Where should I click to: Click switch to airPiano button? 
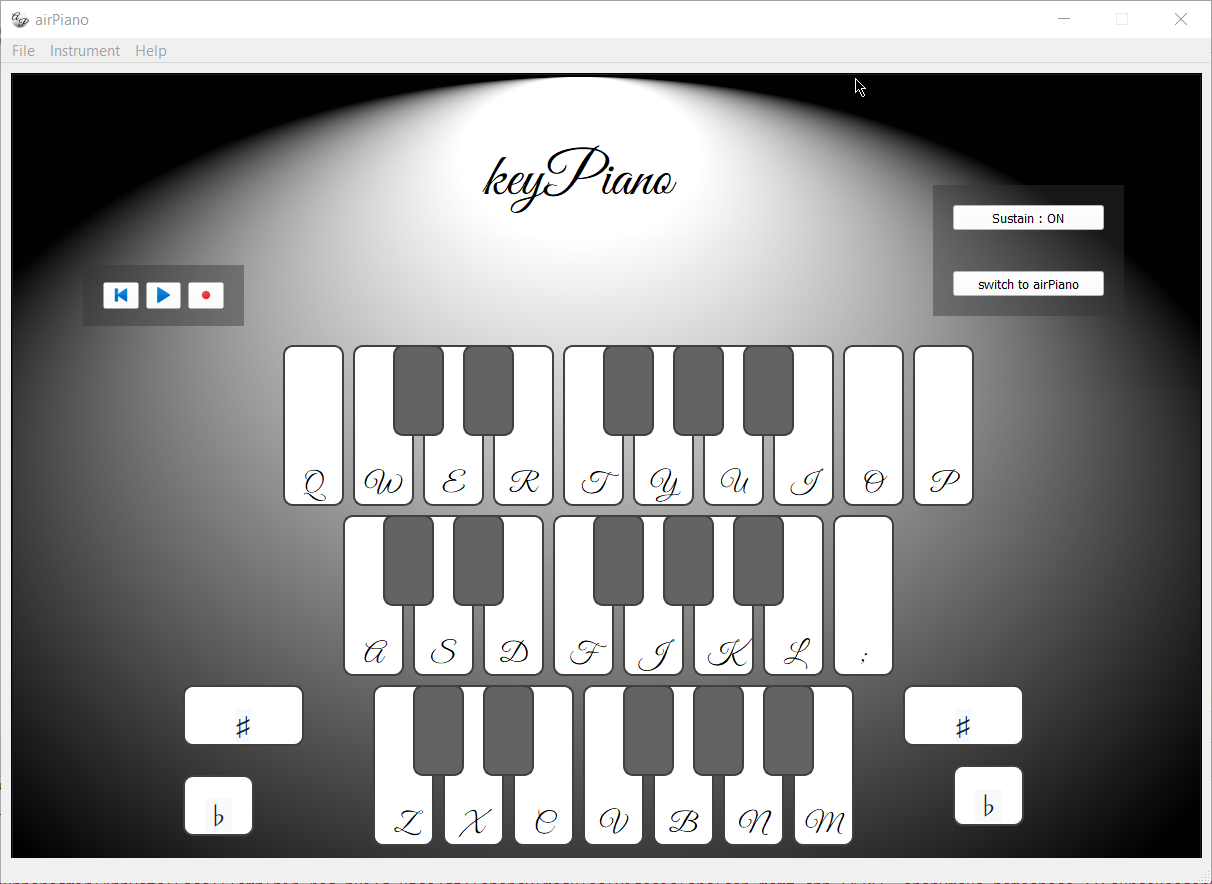coord(1028,284)
